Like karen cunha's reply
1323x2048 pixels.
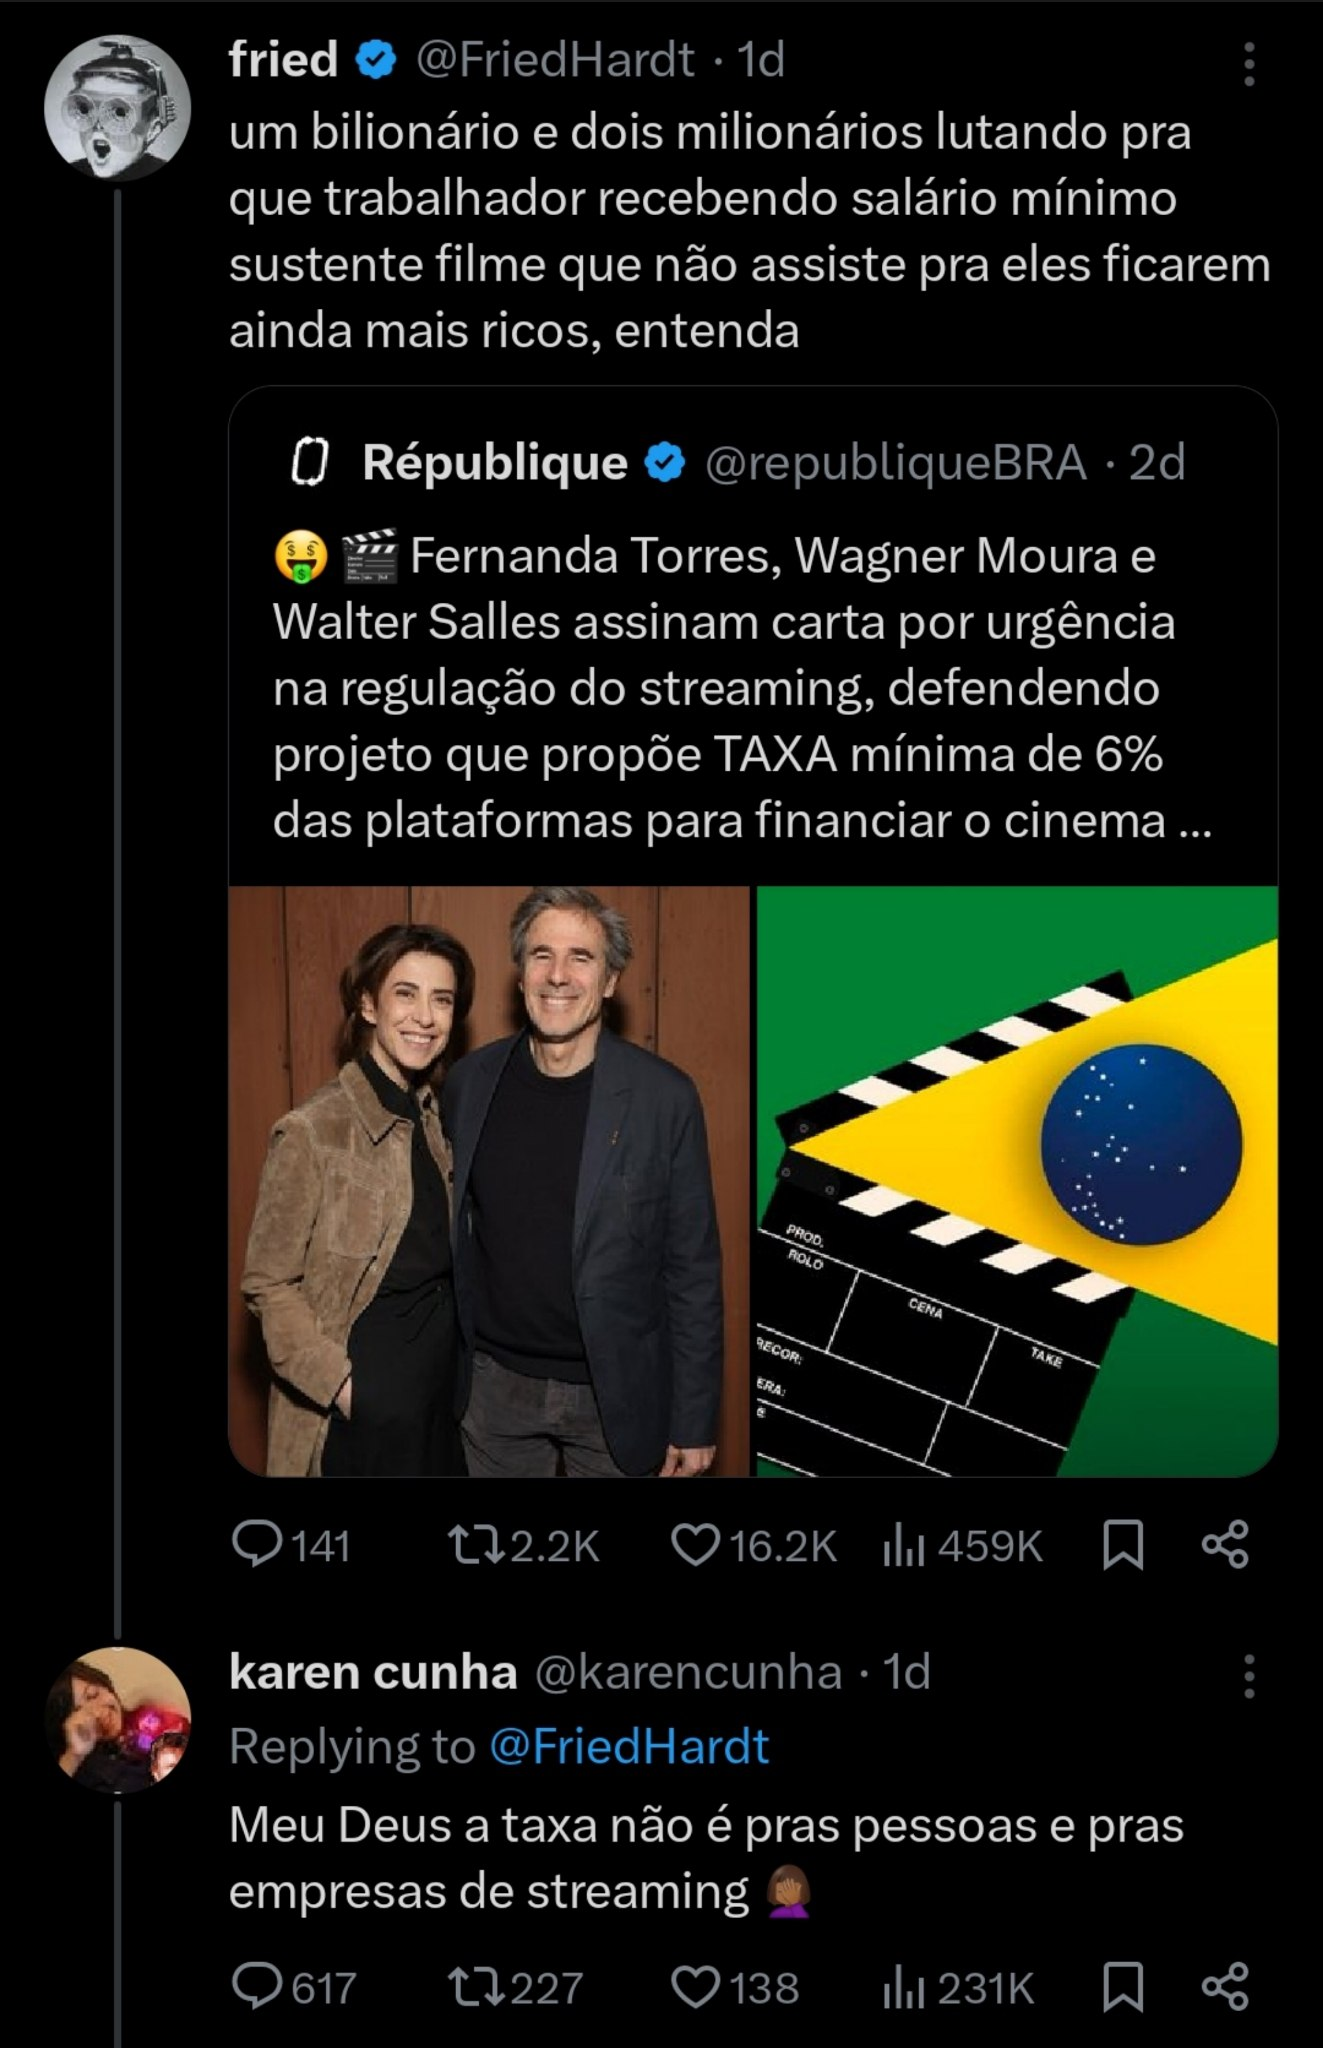click(x=695, y=1987)
